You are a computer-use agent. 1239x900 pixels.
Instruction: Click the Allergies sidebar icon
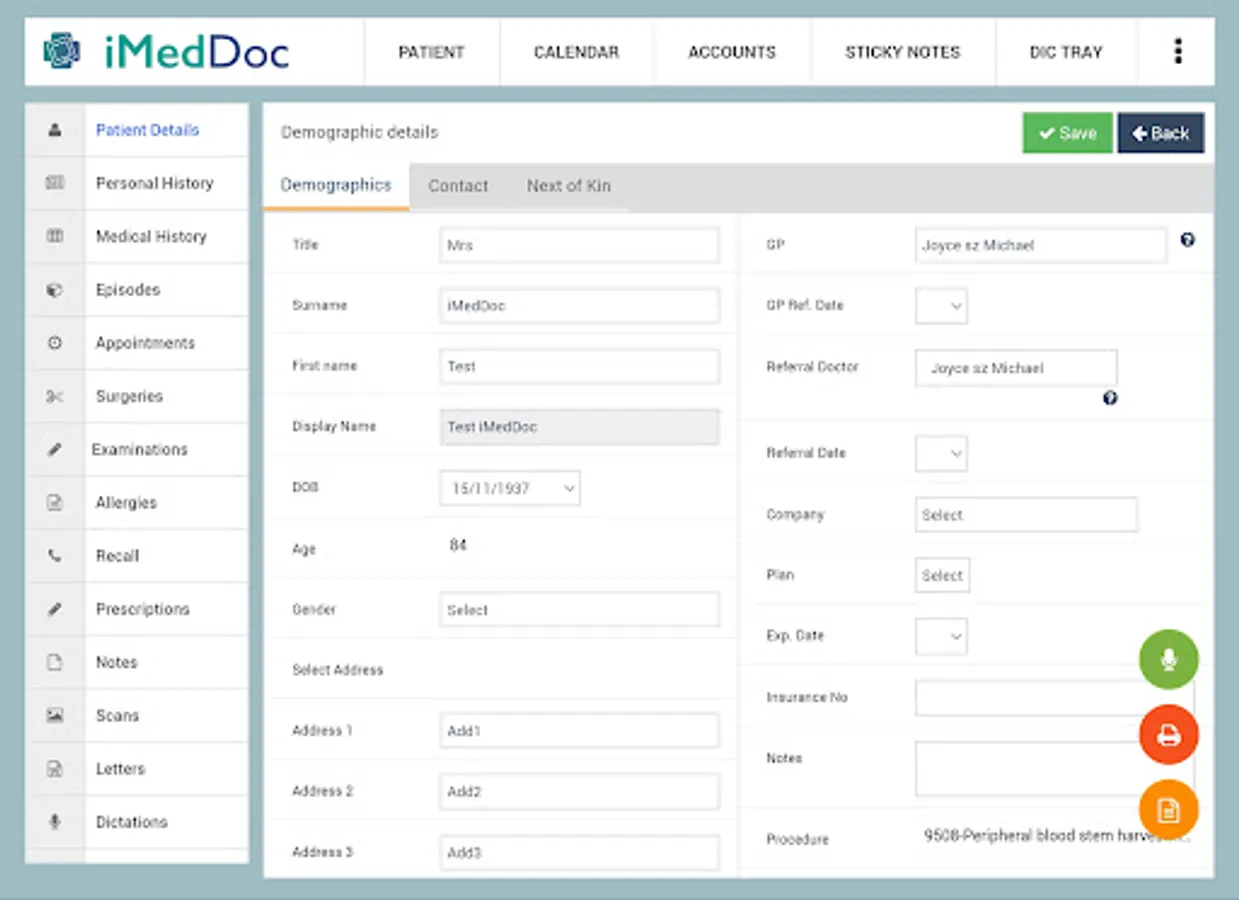55,503
